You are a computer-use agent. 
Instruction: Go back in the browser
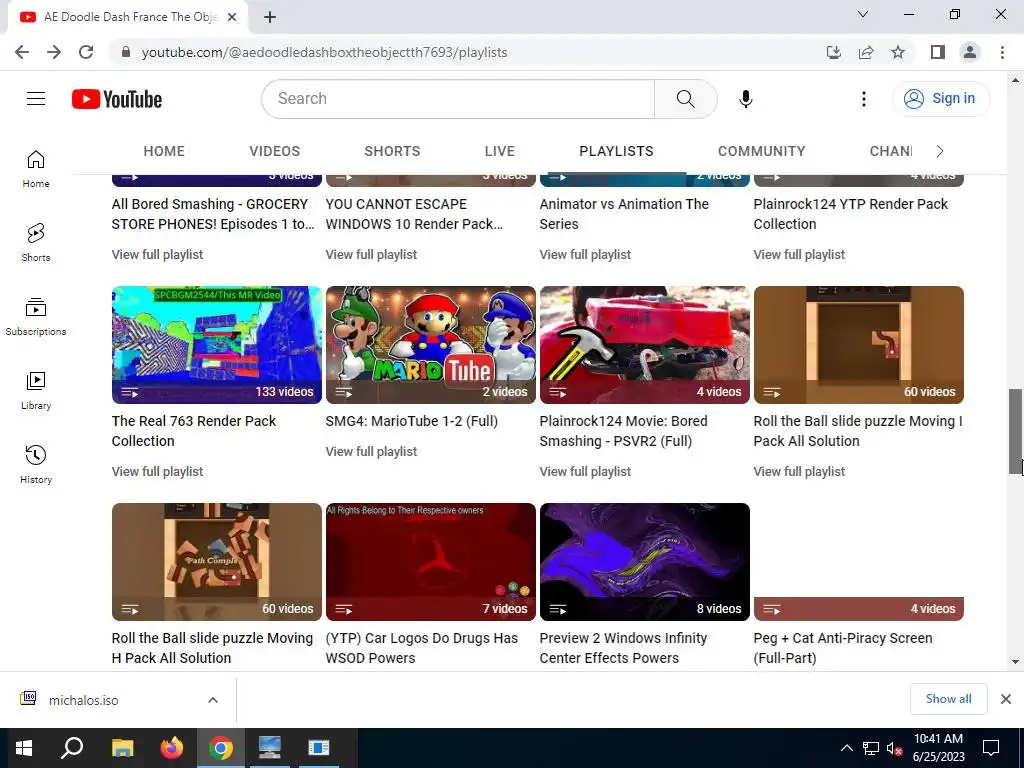[22, 52]
